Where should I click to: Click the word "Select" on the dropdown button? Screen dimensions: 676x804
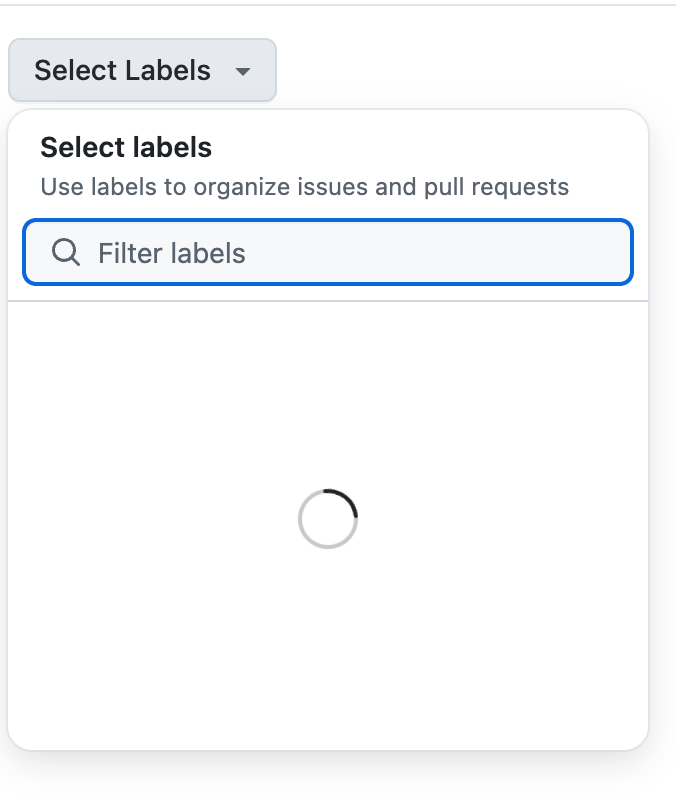(73, 71)
